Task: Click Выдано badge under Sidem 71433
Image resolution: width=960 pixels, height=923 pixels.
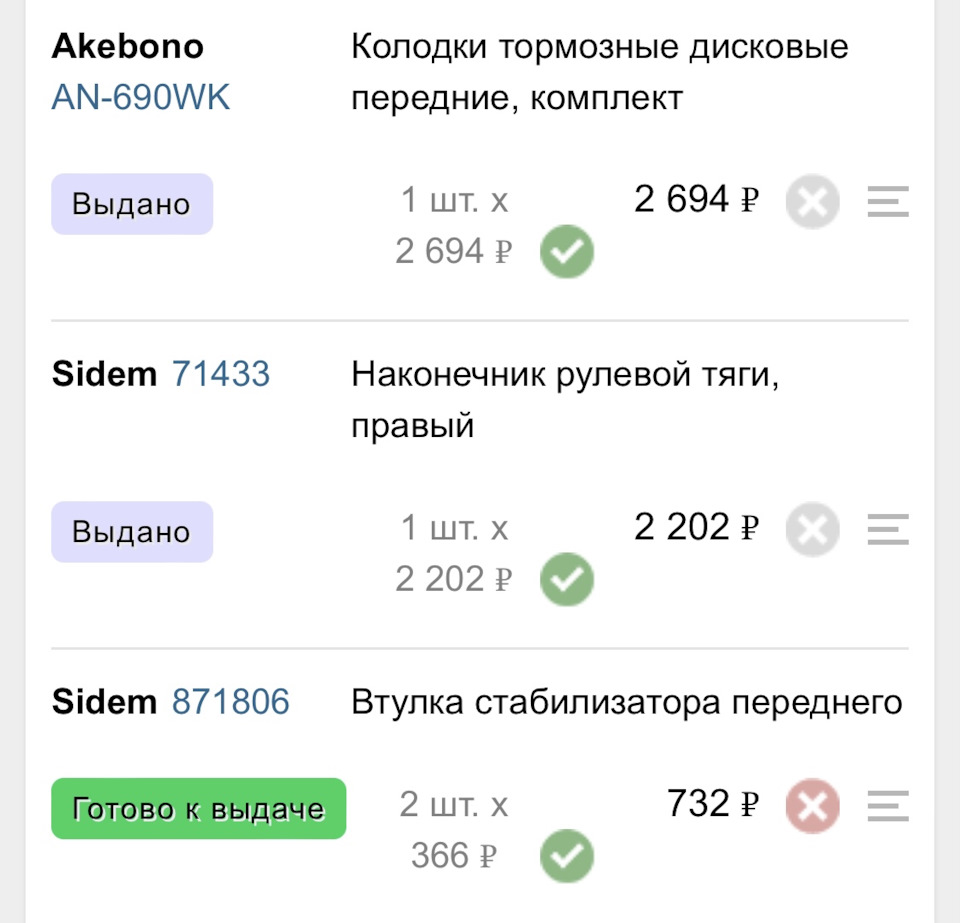Action: click(x=132, y=531)
